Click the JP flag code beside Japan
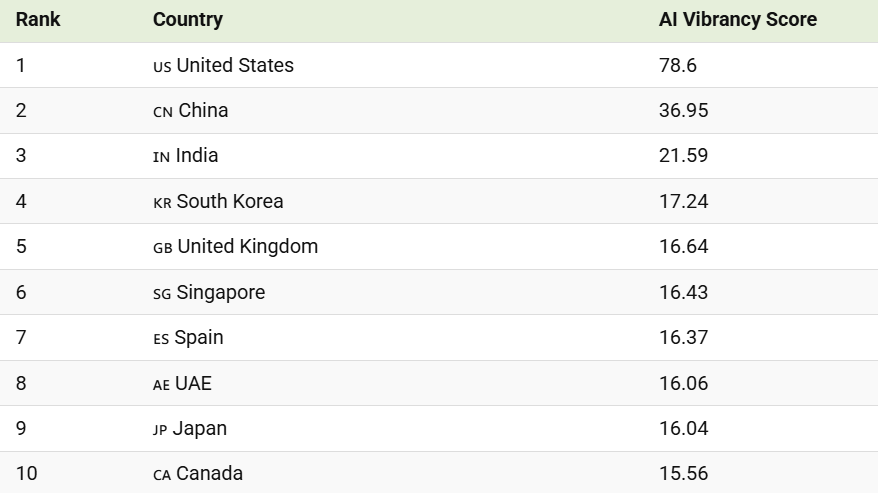 [x=160, y=430]
